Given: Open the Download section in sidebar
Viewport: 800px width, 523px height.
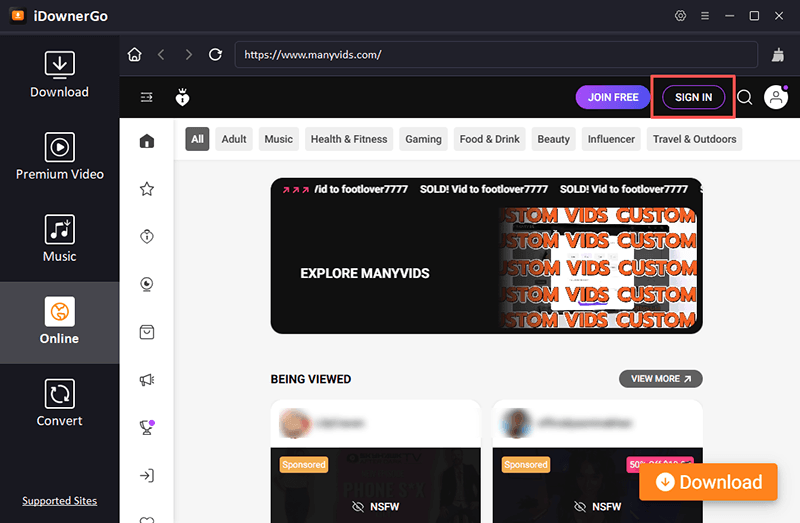Looking at the screenshot, I should [59, 74].
